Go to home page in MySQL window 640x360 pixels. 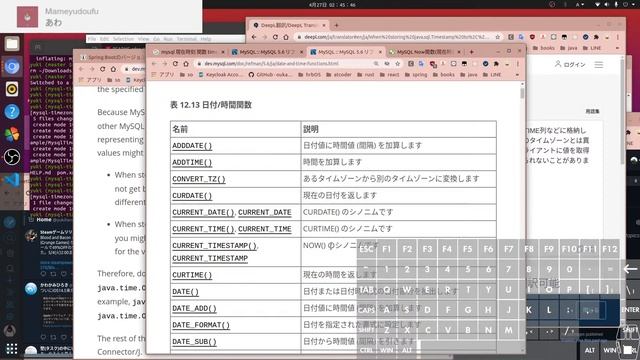(186, 64)
